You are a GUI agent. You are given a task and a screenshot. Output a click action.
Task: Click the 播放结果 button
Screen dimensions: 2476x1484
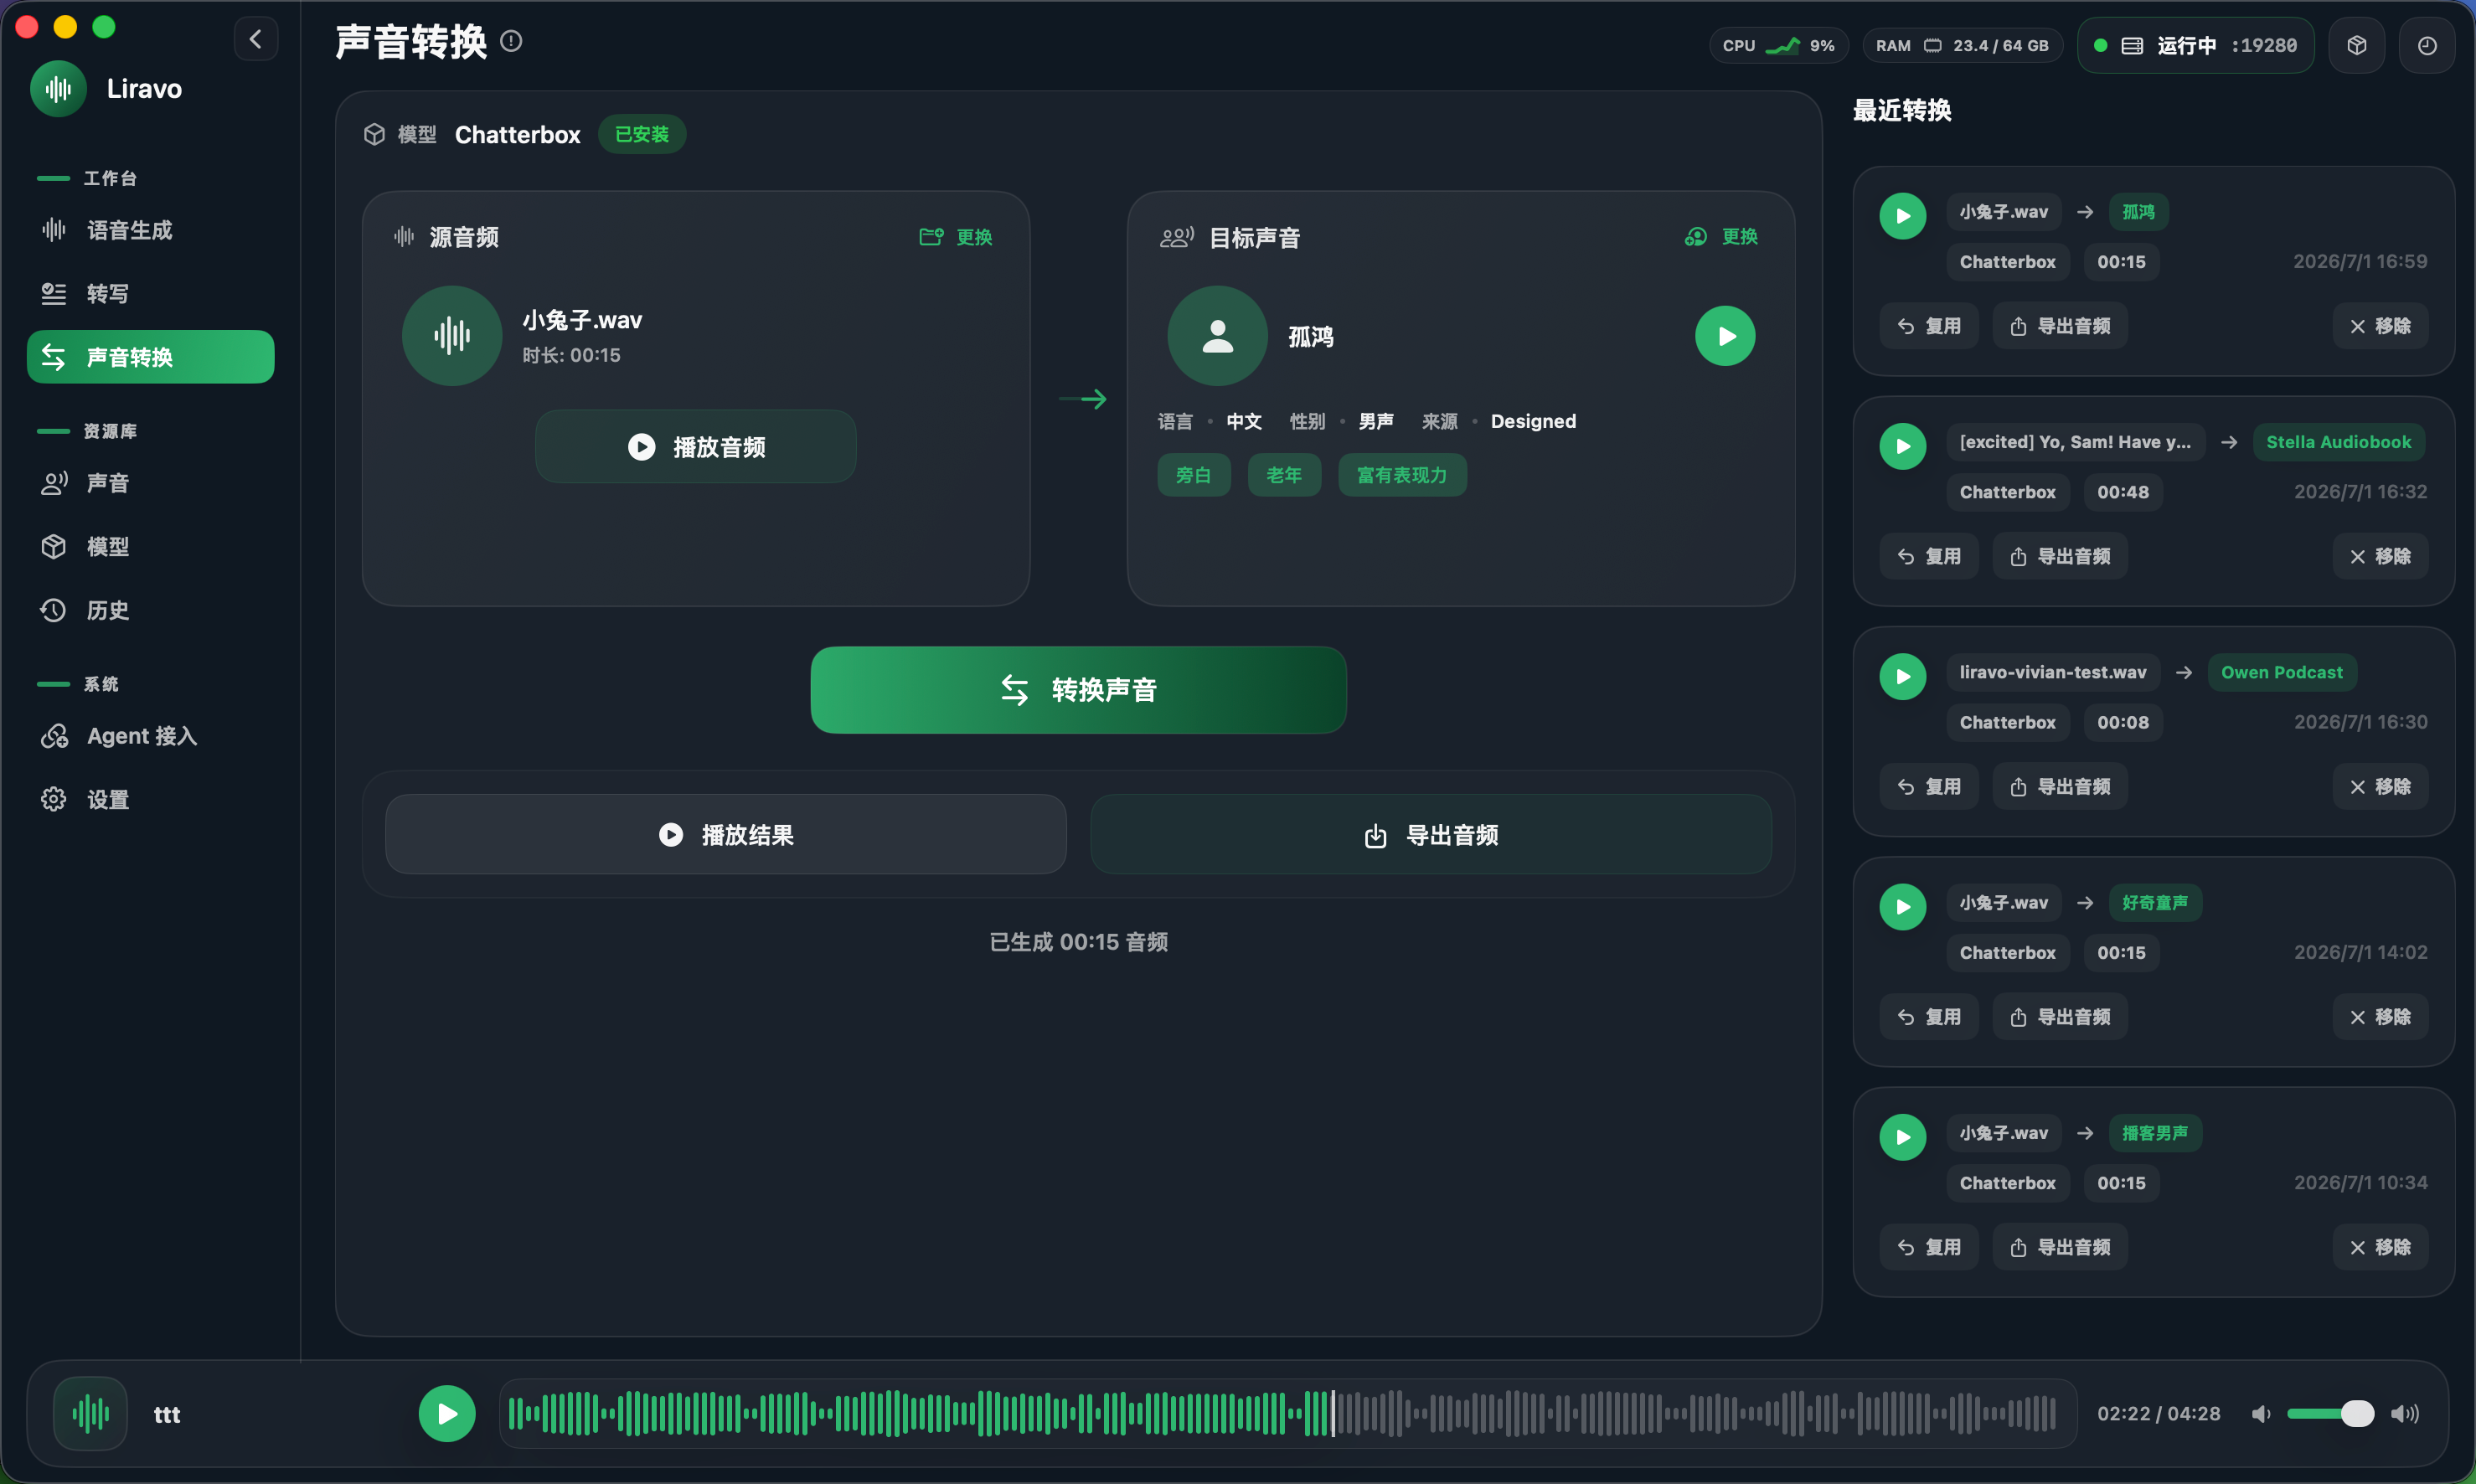click(726, 834)
